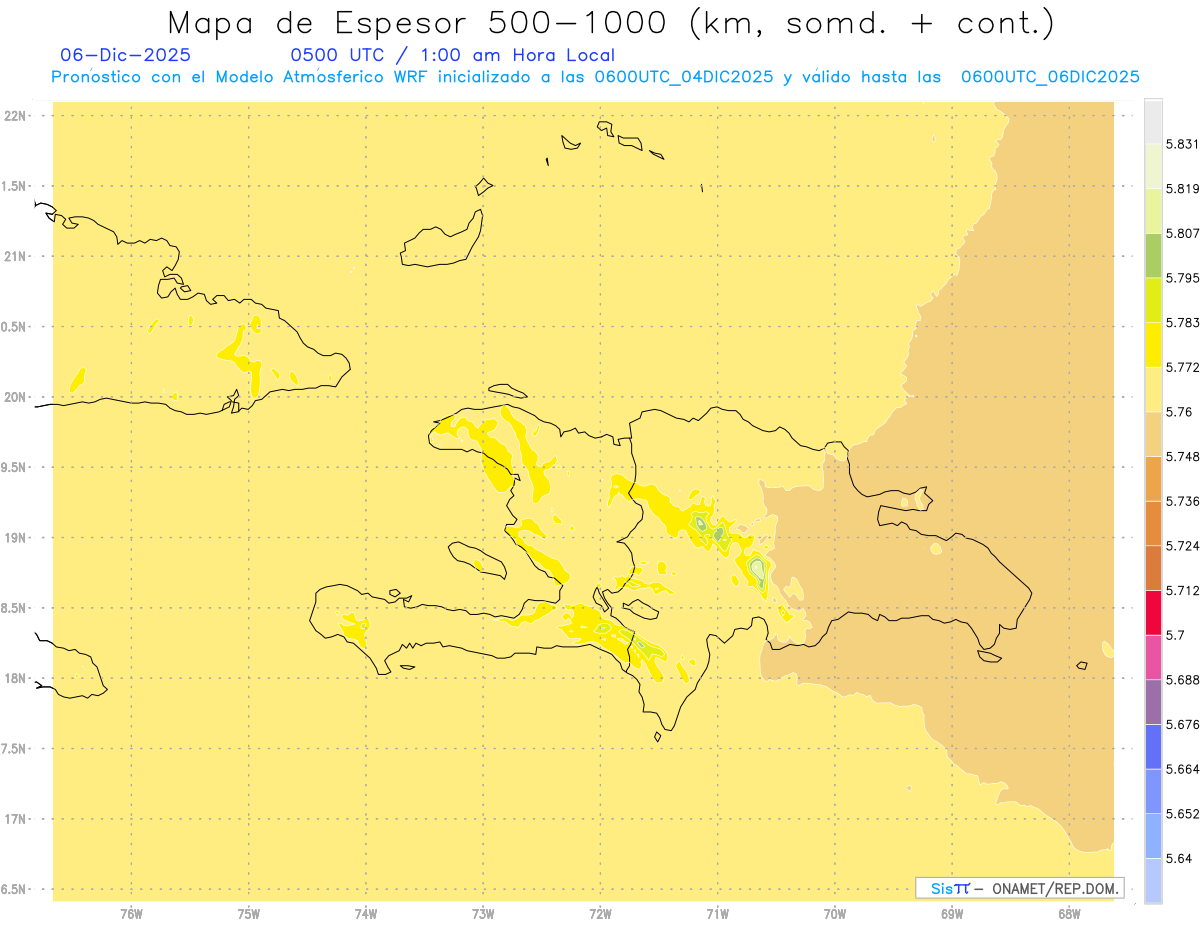
Task: Click the green colorbar swatch below 5.807
Action: [1153, 255]
